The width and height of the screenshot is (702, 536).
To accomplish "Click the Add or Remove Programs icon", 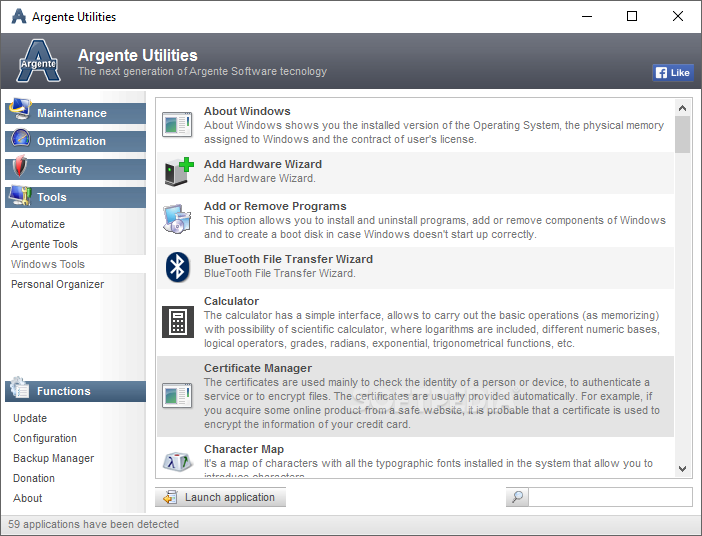I will tap(177, 219).
